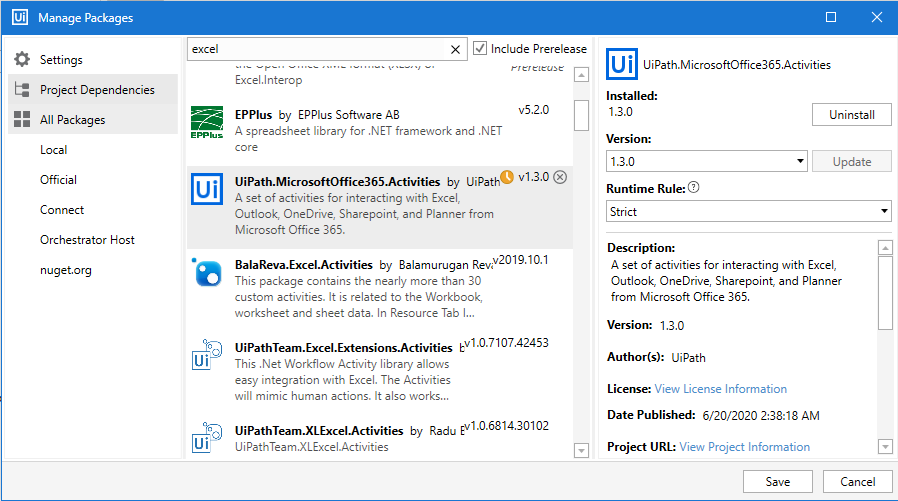This screenshot has width=898, height=501.
Task: Click the v2019.10.1 version label
Action: 521,260
